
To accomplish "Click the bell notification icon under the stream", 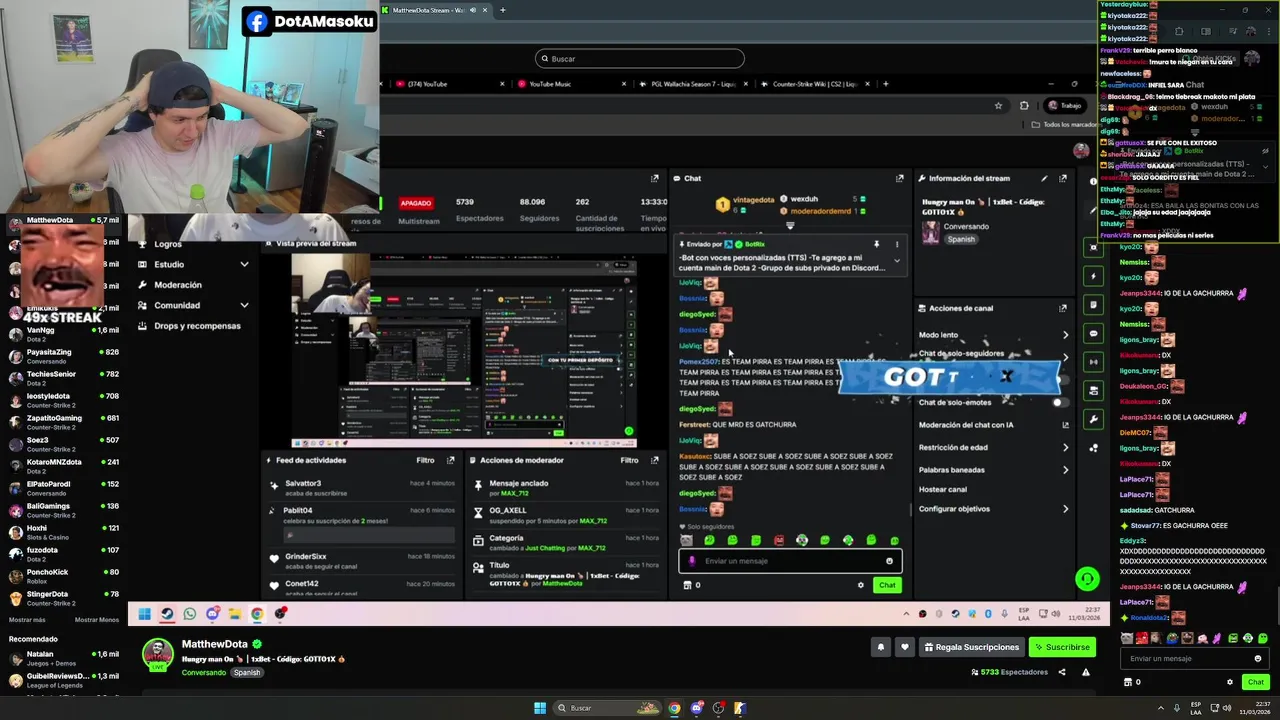I will point(881,647).
